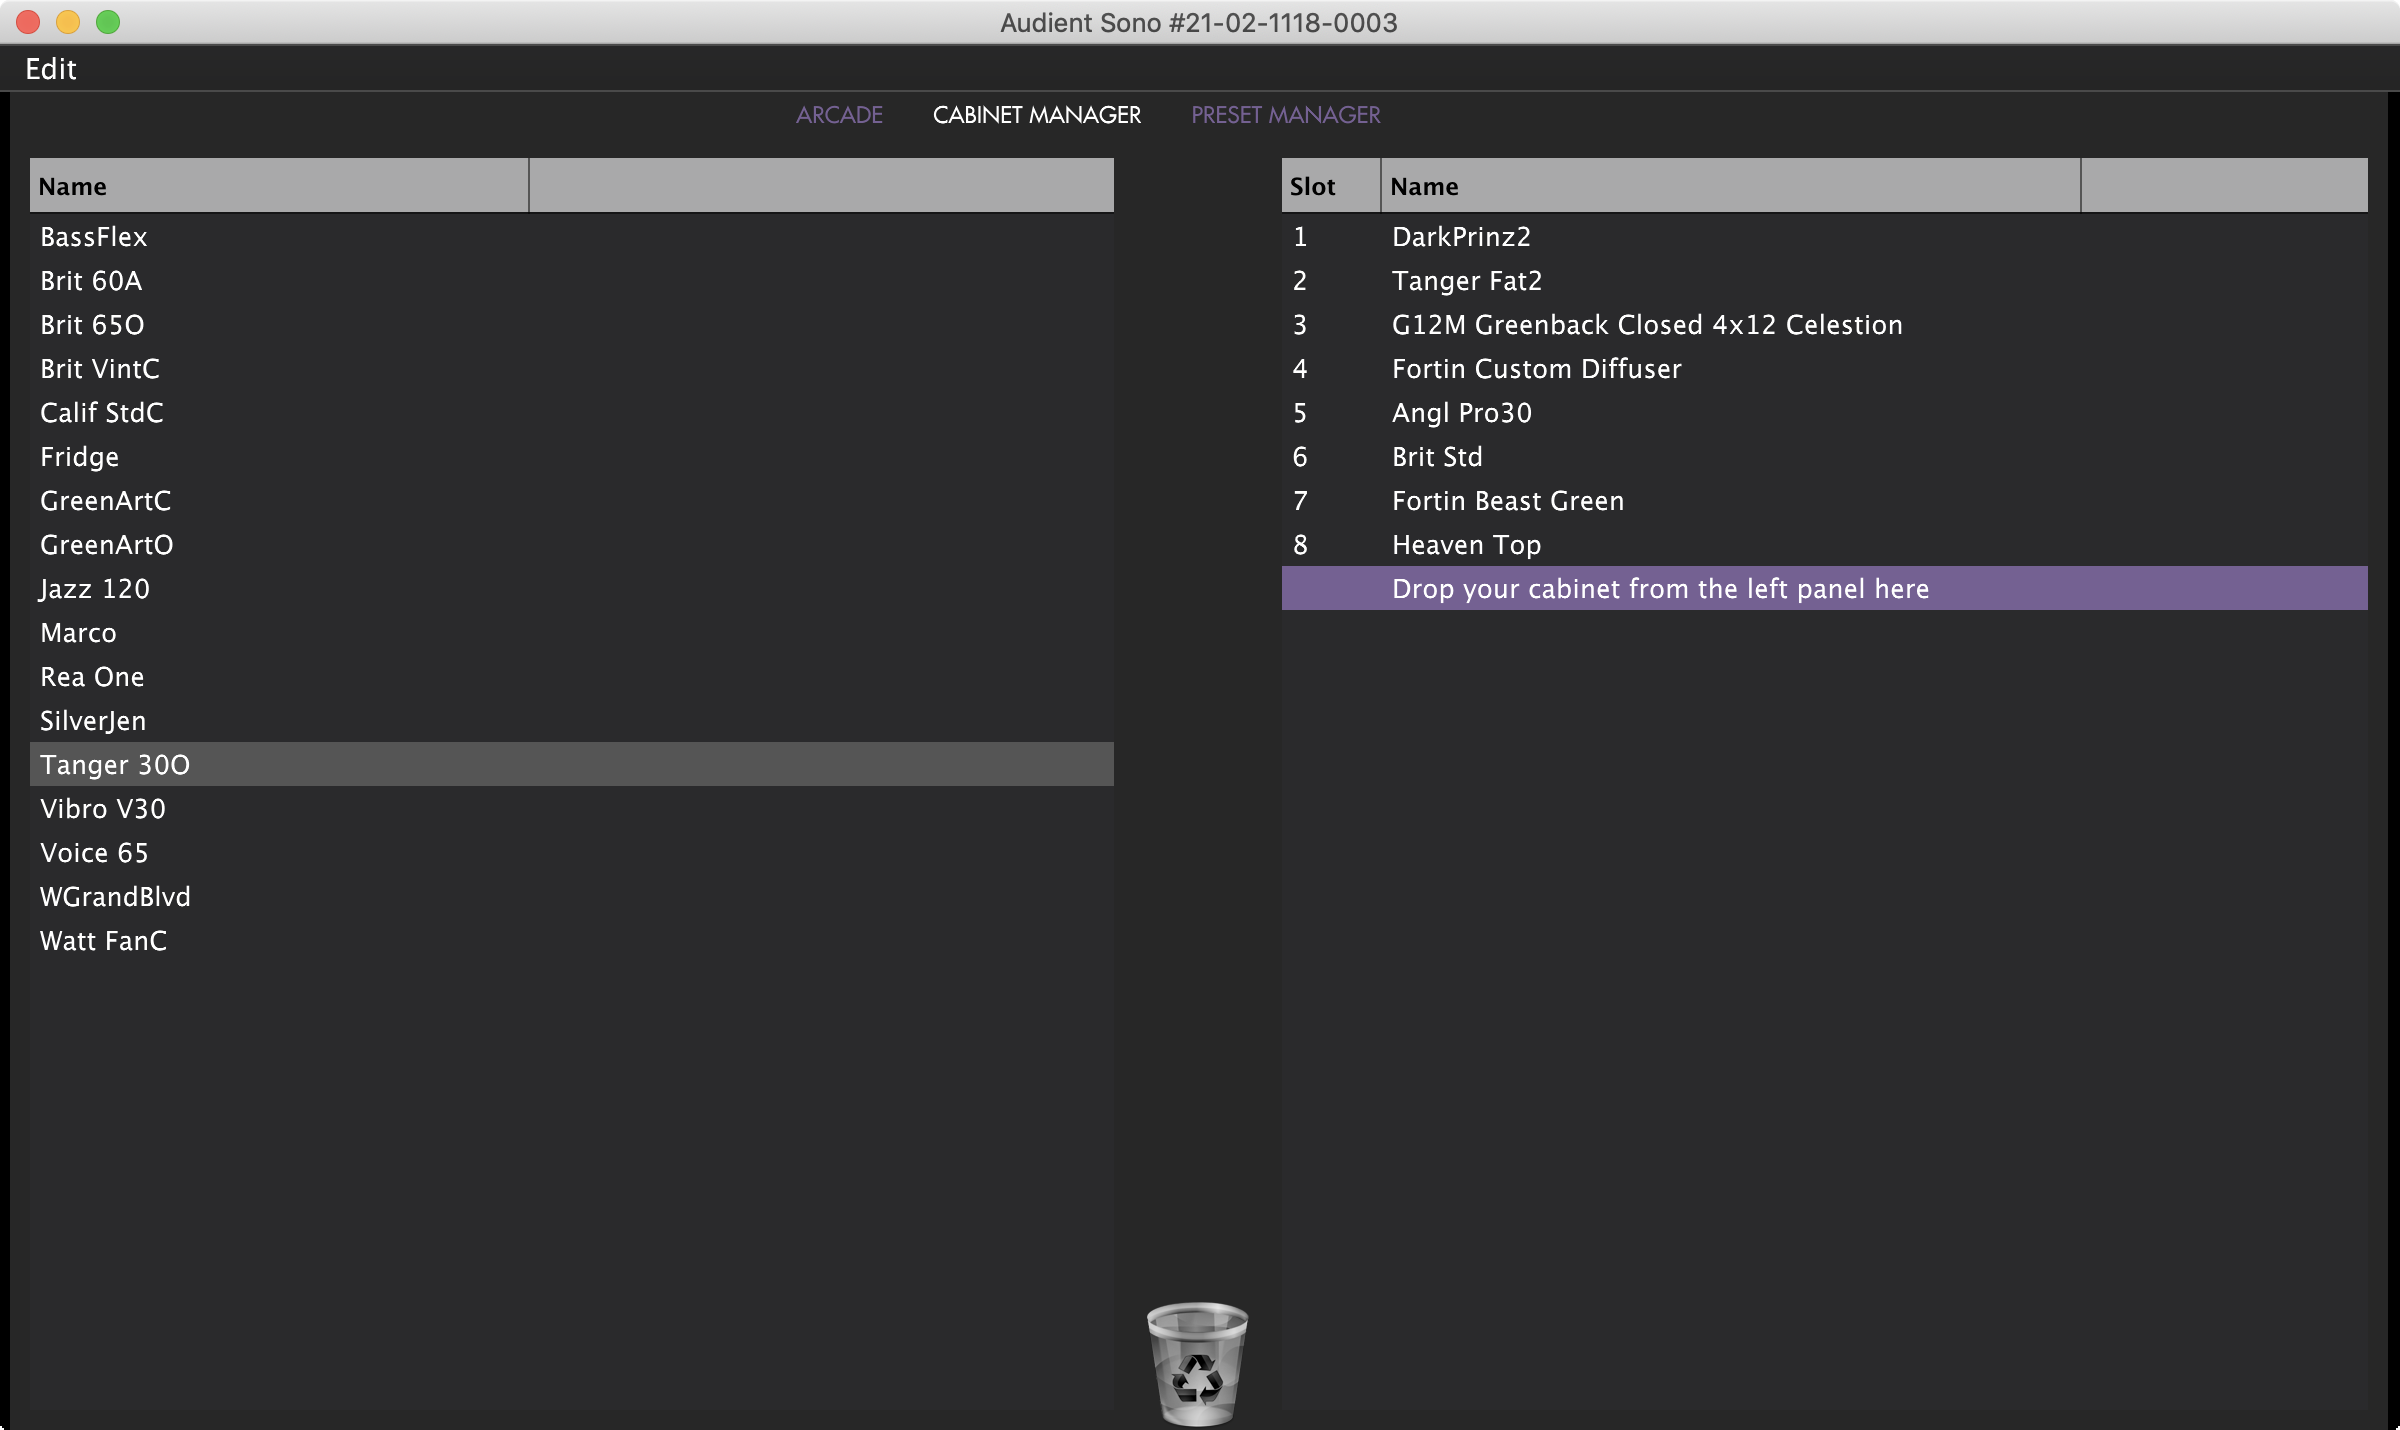Image resolution: width=2400 pixels, height=1430 pixels.
Task: Select slot 2 Tanger Fat2
Action: tap(1825, 281)
